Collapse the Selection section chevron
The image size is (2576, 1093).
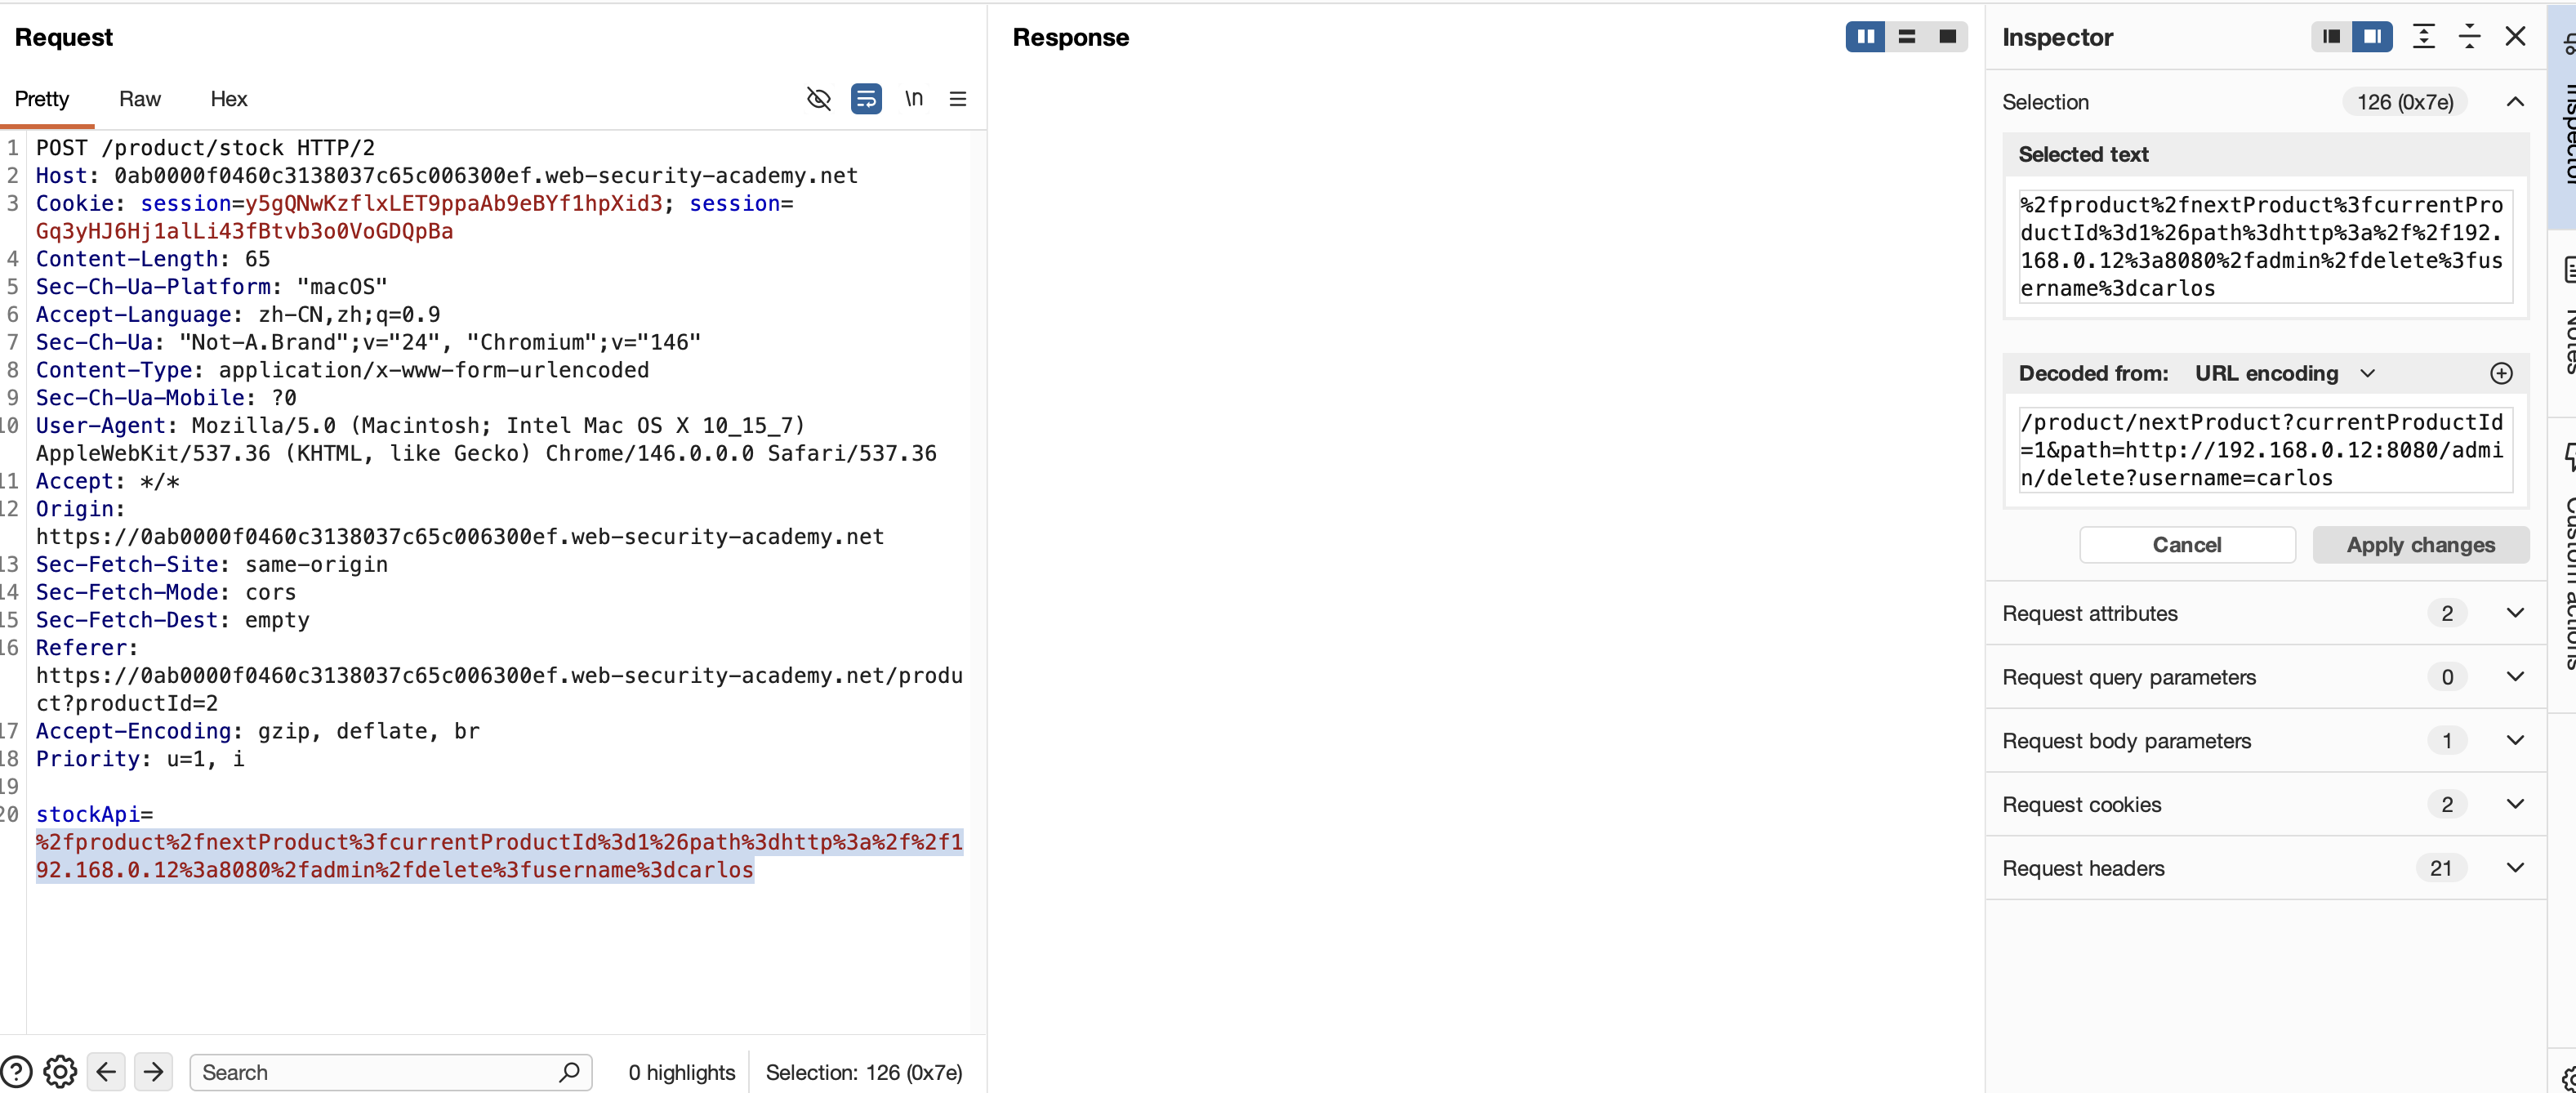[2514, 102]
